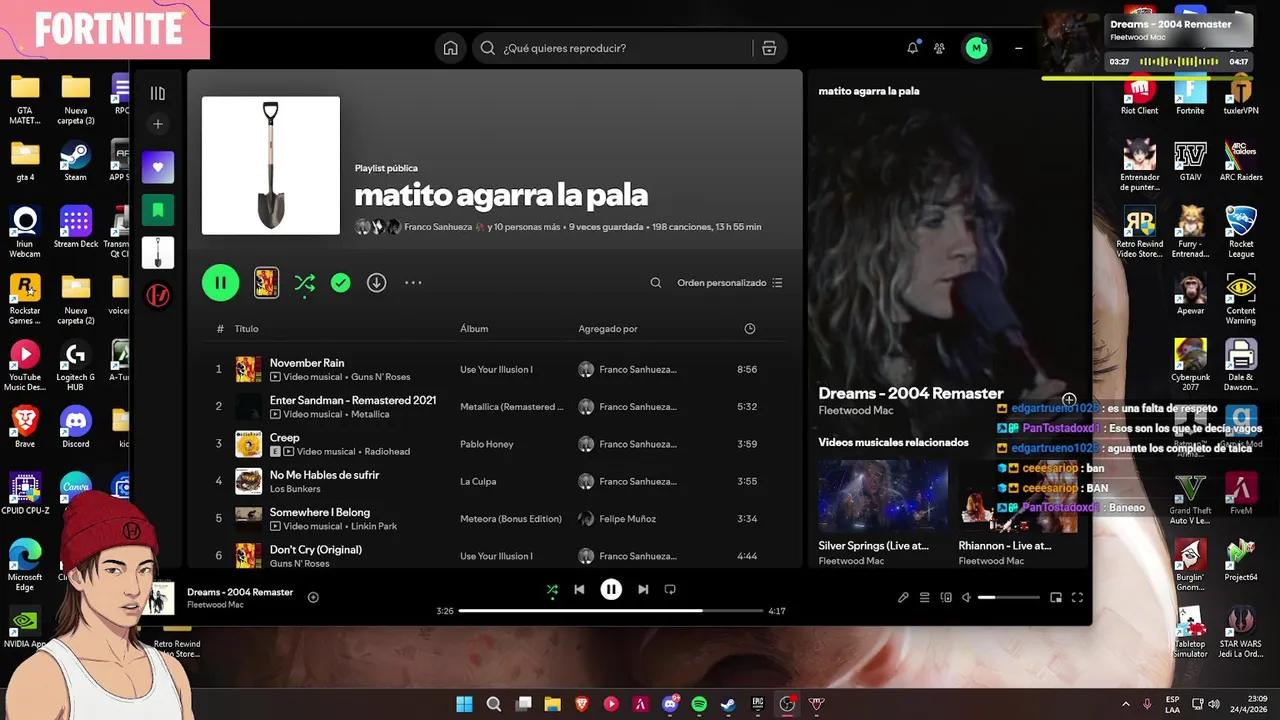Open the shovel playlist tile in sidebar
Screen dimensions: 1280x720
pyautogui.click(x=158, y=253)
